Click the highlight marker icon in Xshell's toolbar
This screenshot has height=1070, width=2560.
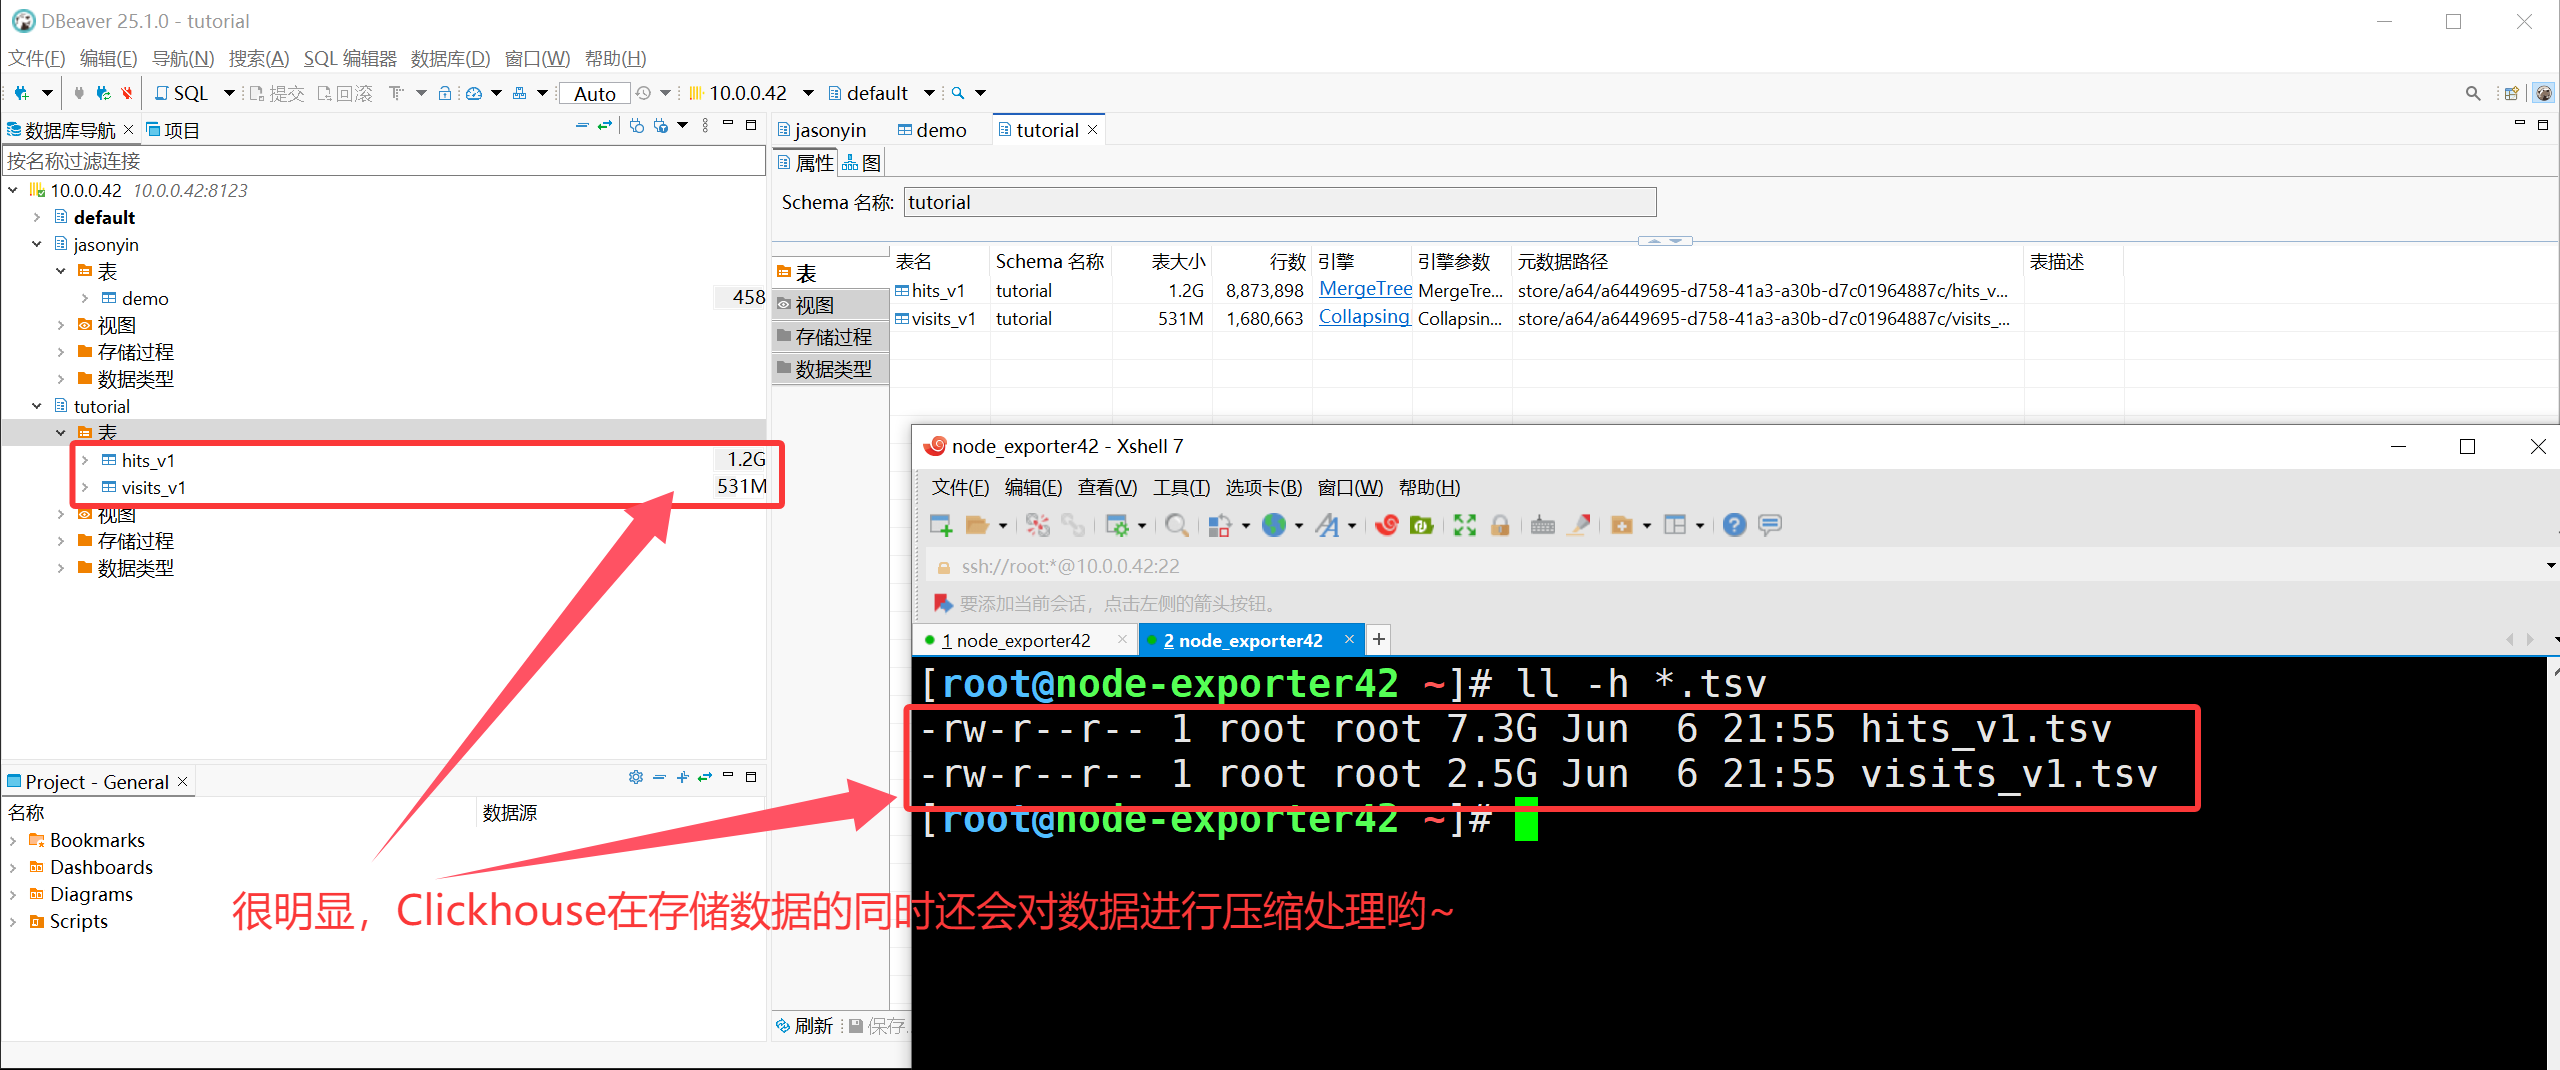(1579, 525)
